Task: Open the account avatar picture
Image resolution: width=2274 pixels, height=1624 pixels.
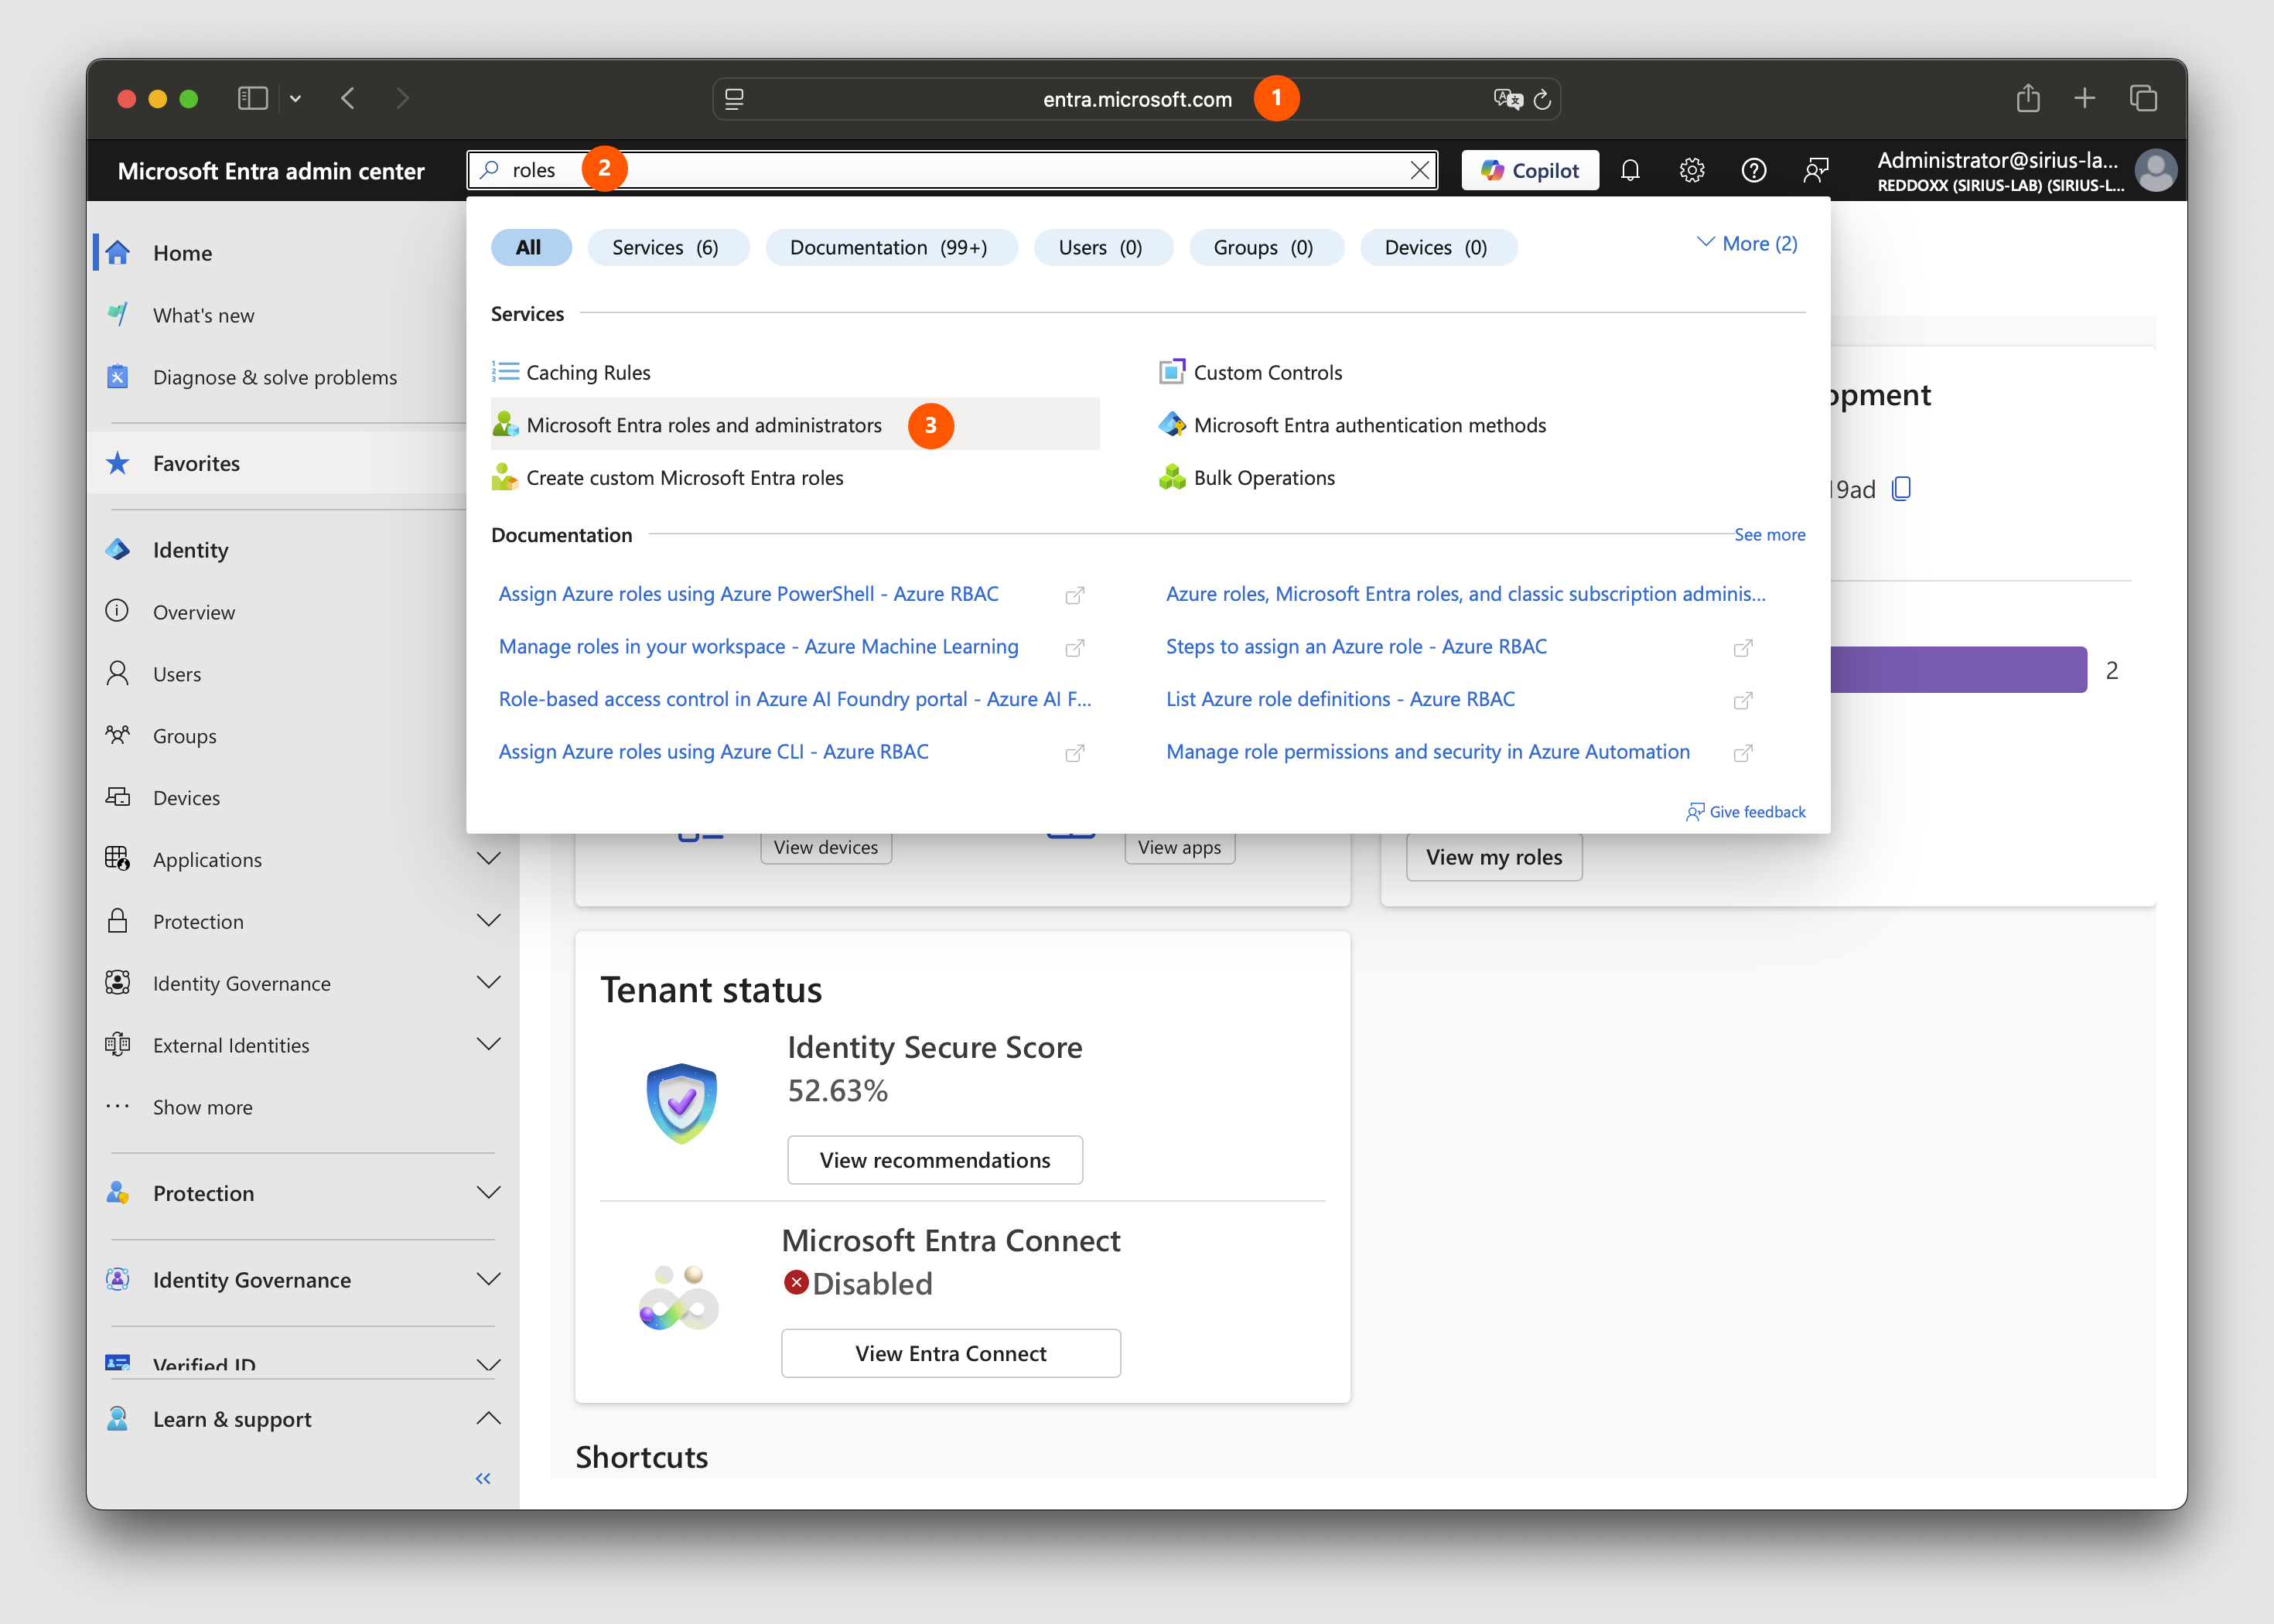Action: coord(2155,170)
